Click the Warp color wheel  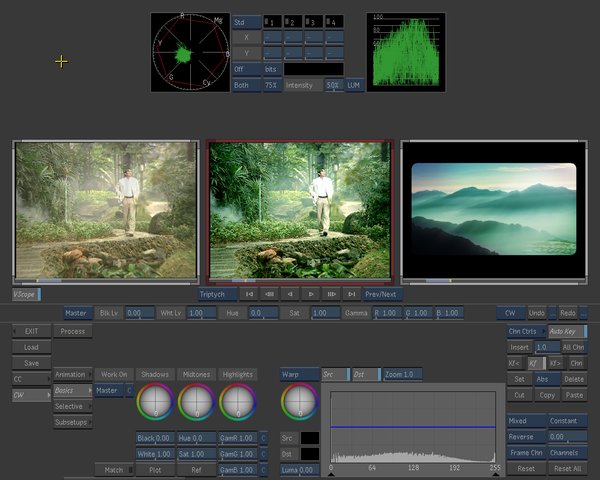click(x=300, y=402)
